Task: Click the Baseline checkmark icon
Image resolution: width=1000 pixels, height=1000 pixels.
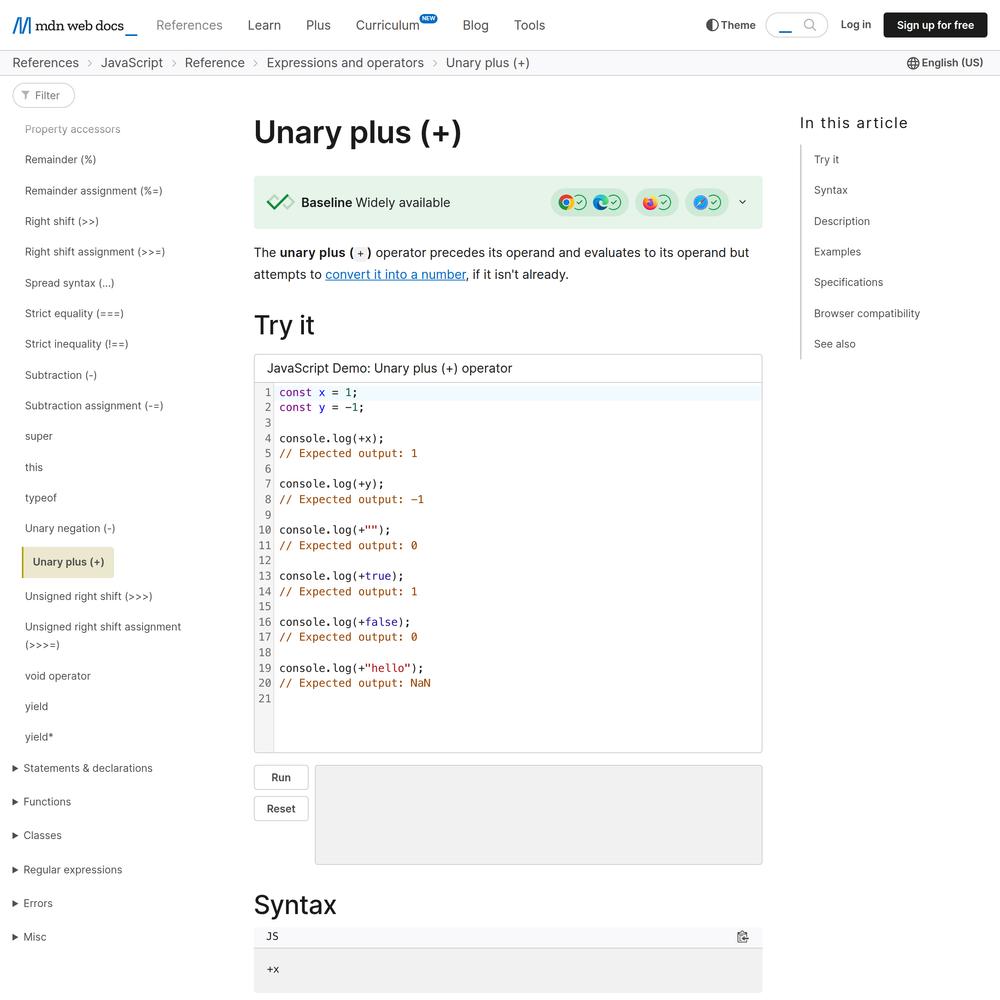Action: (x=280, y=202)
